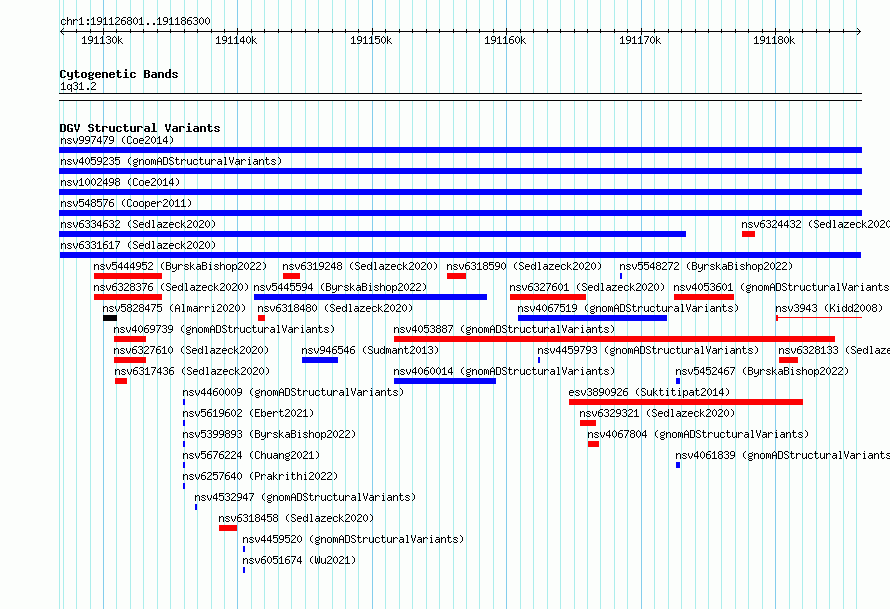Click the right arrowhead of the ruler
890x609 pixels.
859,31
